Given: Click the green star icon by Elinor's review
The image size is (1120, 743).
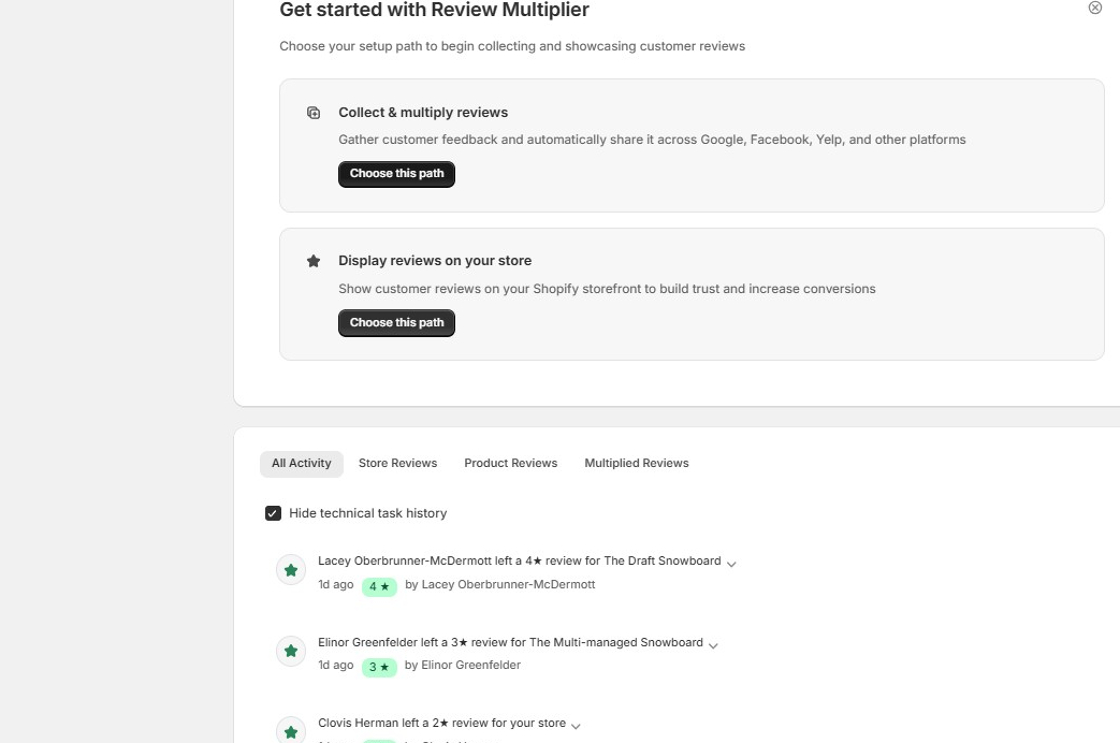Looking at the screenshot, I should (x=290, y=650).
